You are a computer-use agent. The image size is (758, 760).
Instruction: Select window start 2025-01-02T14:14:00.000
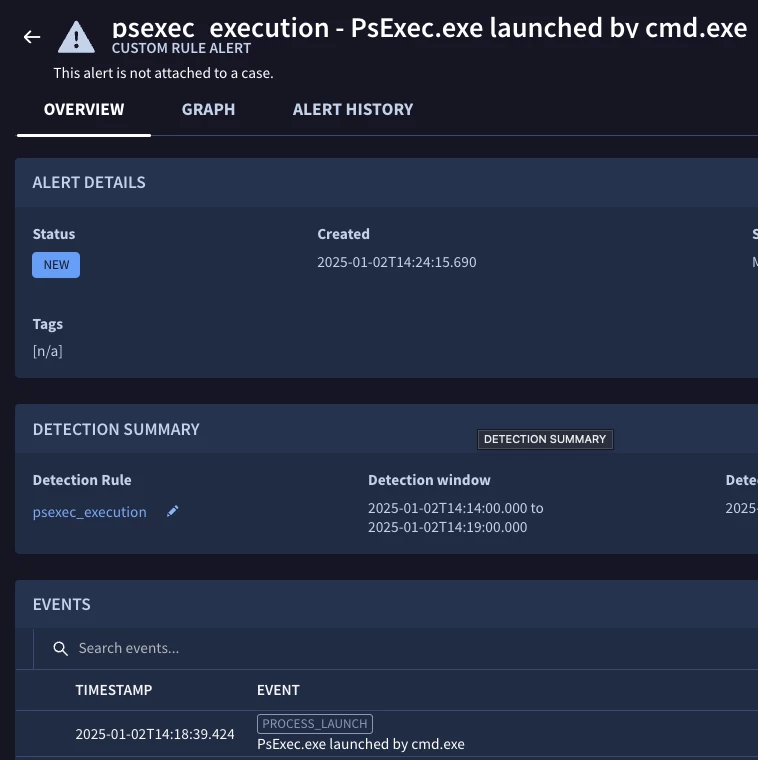click(447, 508)
